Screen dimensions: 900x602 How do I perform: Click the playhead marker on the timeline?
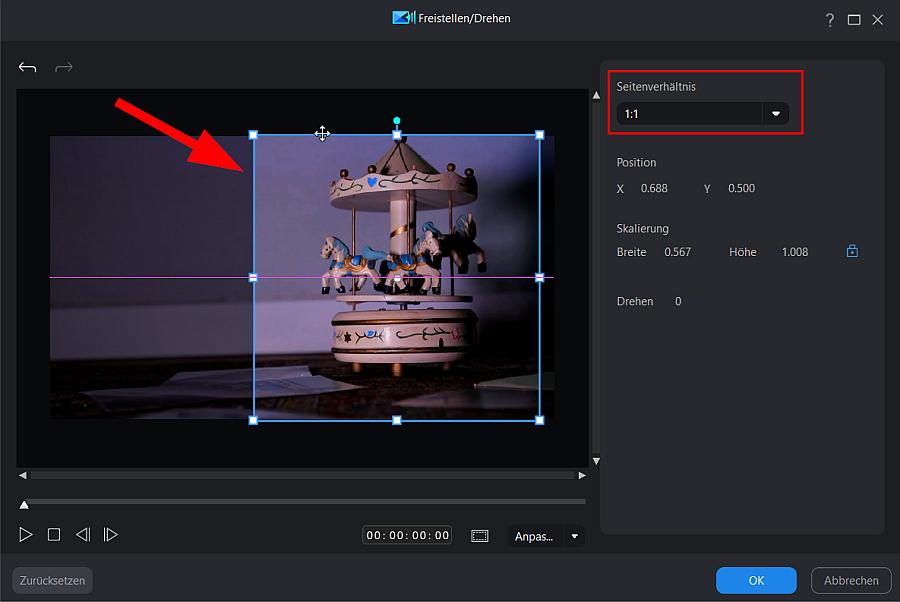24,505
